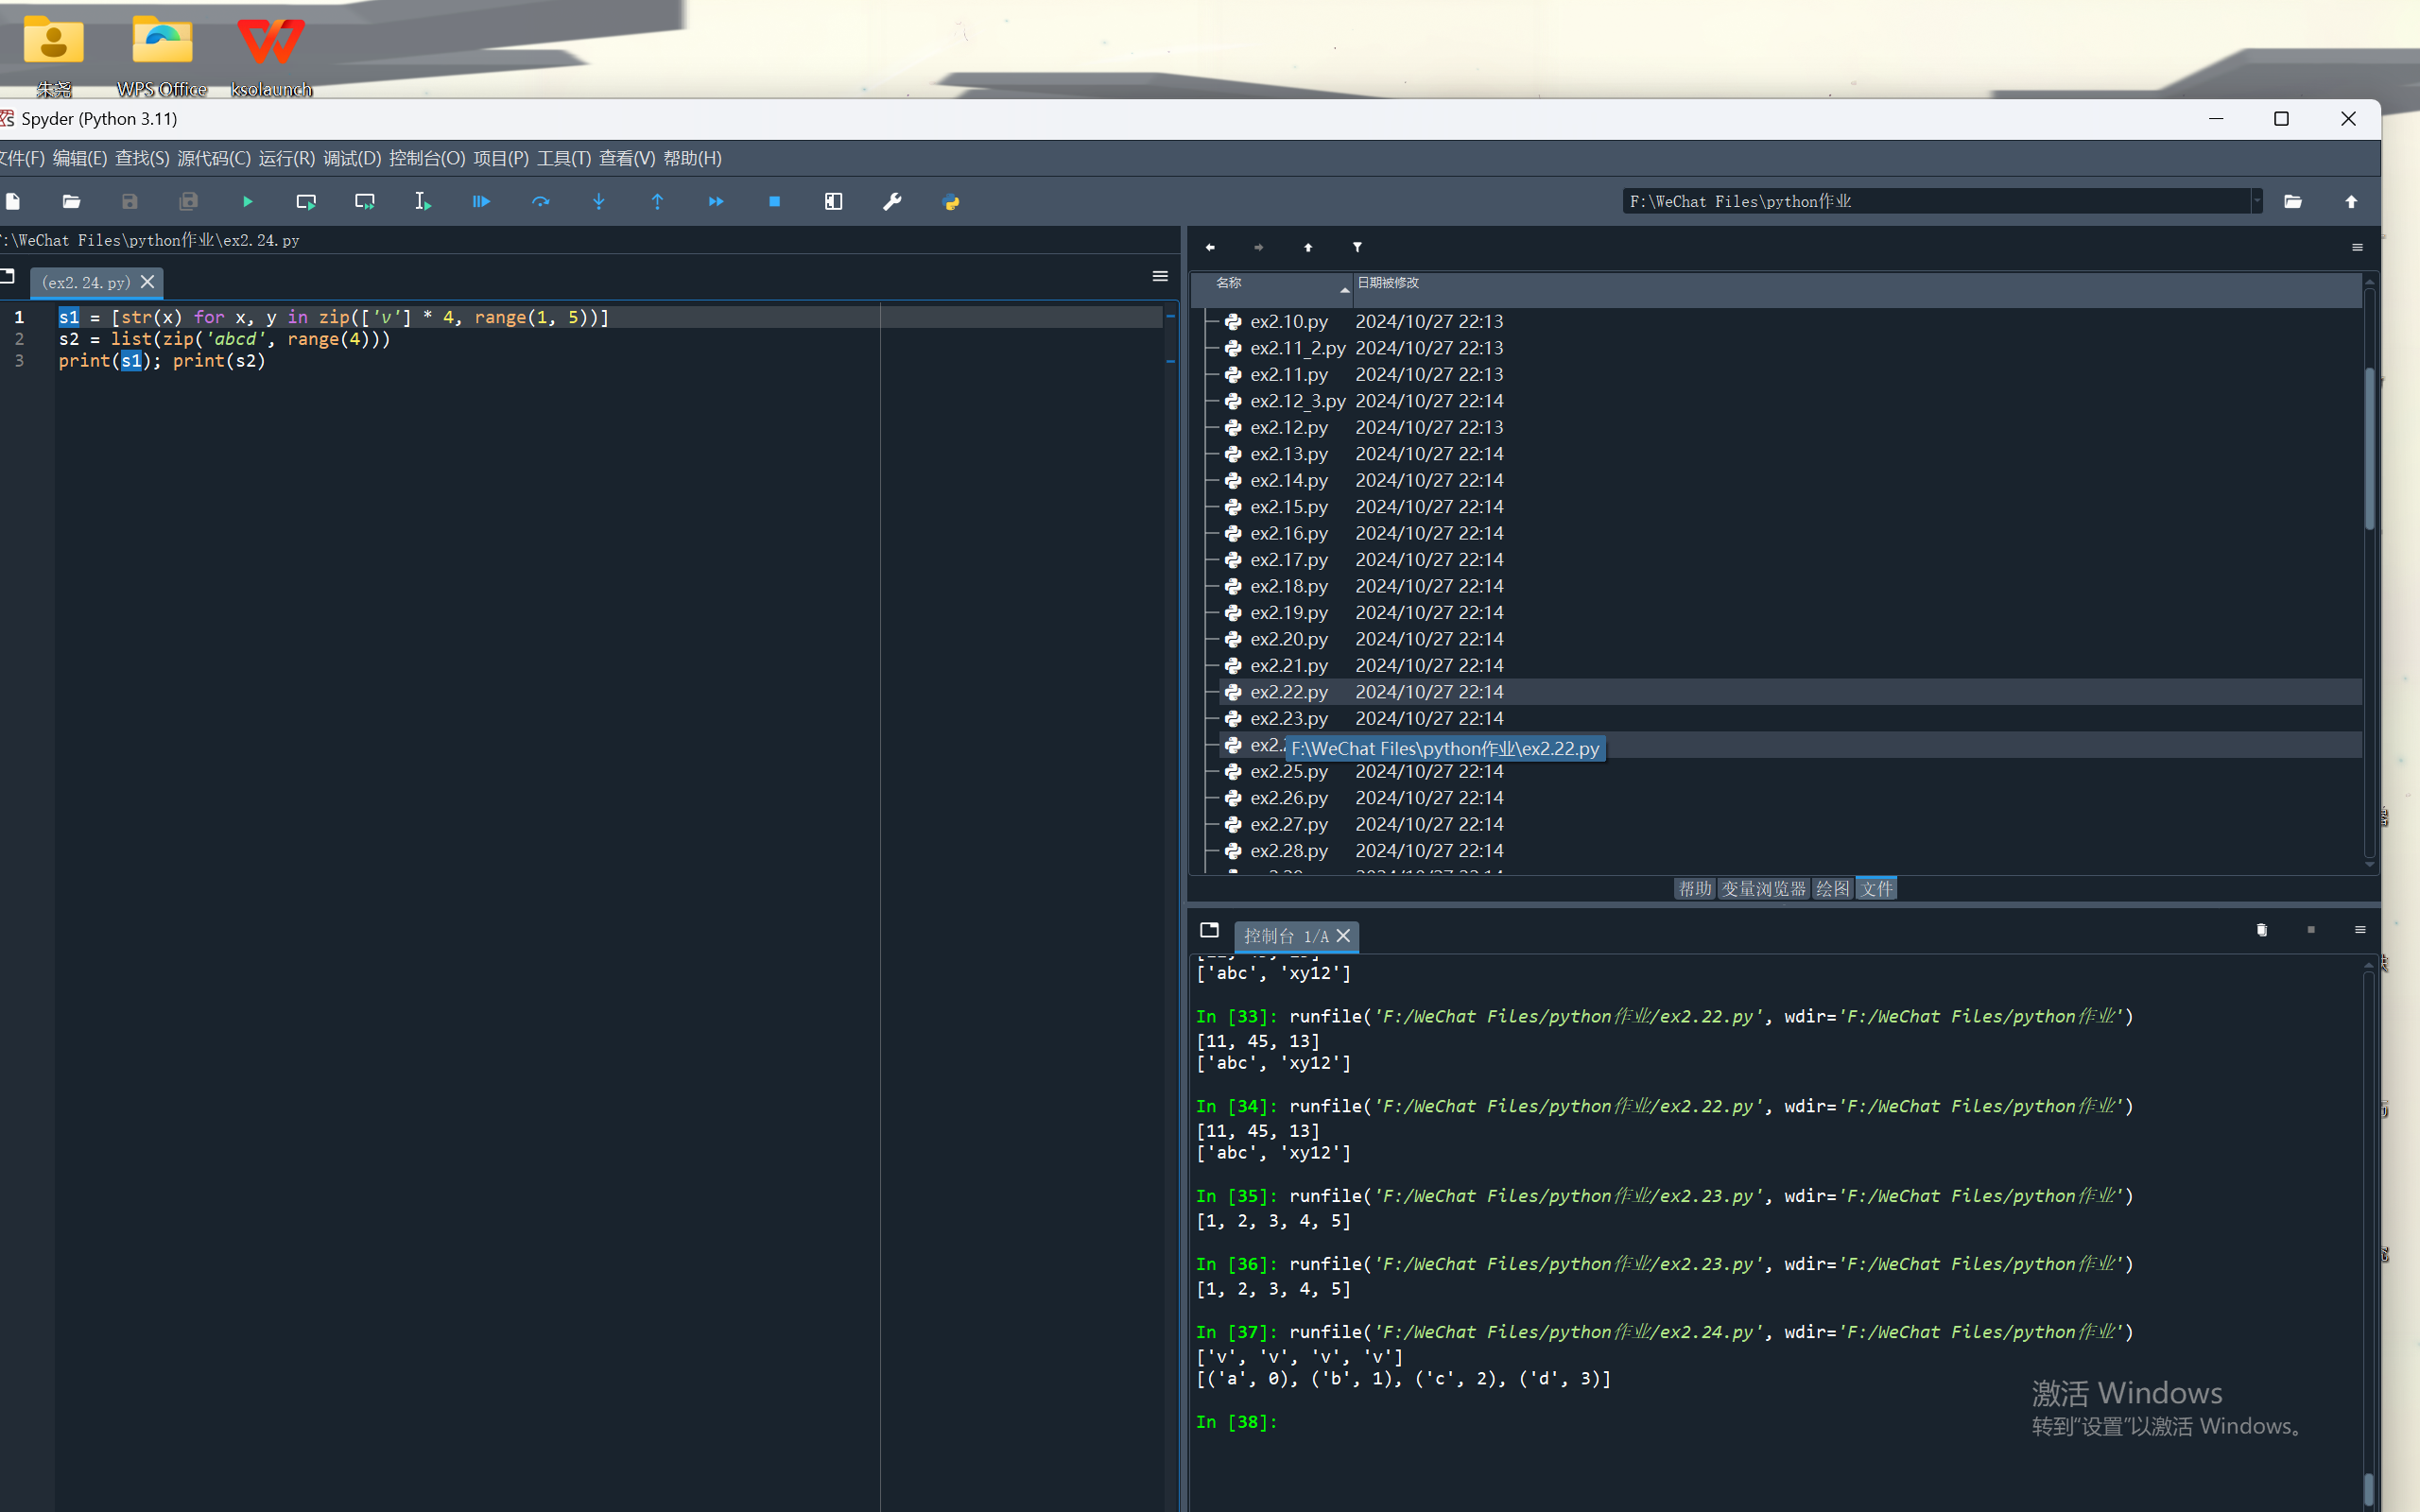This screenshot has height=1512, width=2420.
Task: Open the editor pane options menu
Action: [1160, 276]
